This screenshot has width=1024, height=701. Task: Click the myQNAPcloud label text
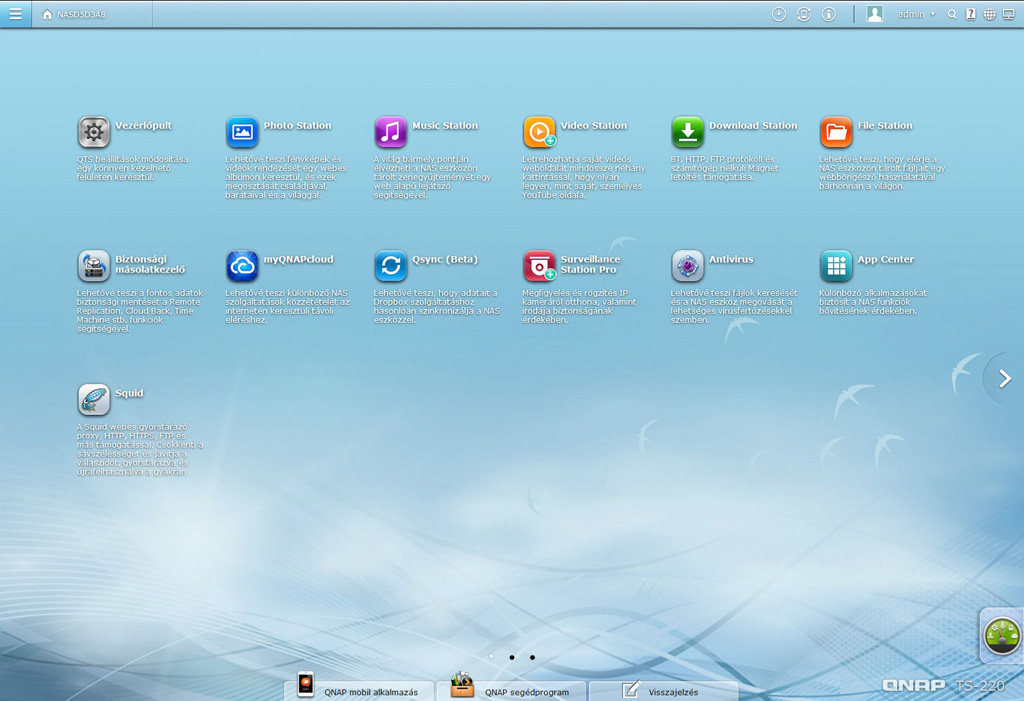click(298, 259)
